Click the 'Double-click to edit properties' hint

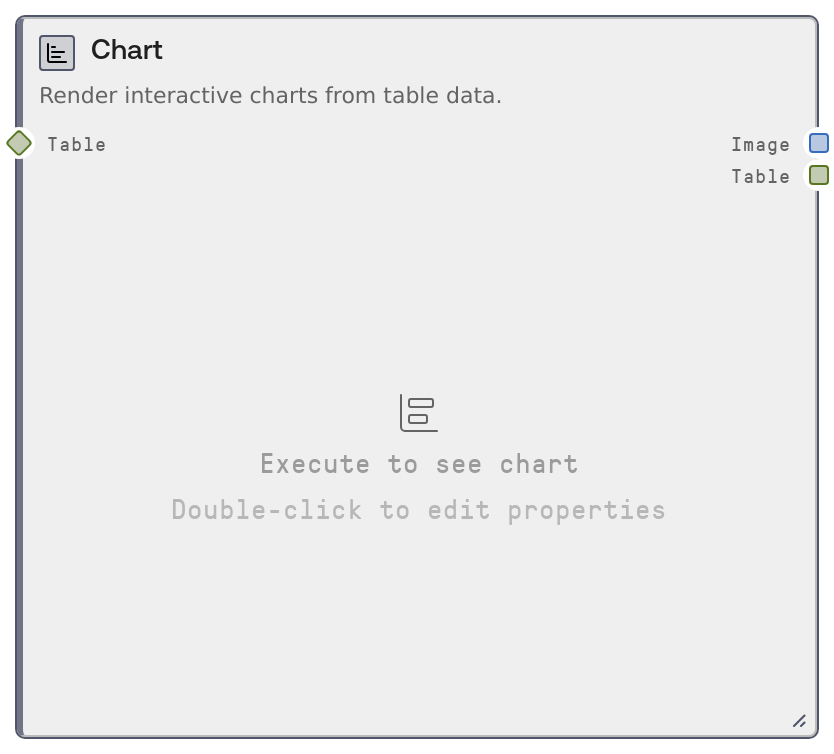[x=419, y=510]
